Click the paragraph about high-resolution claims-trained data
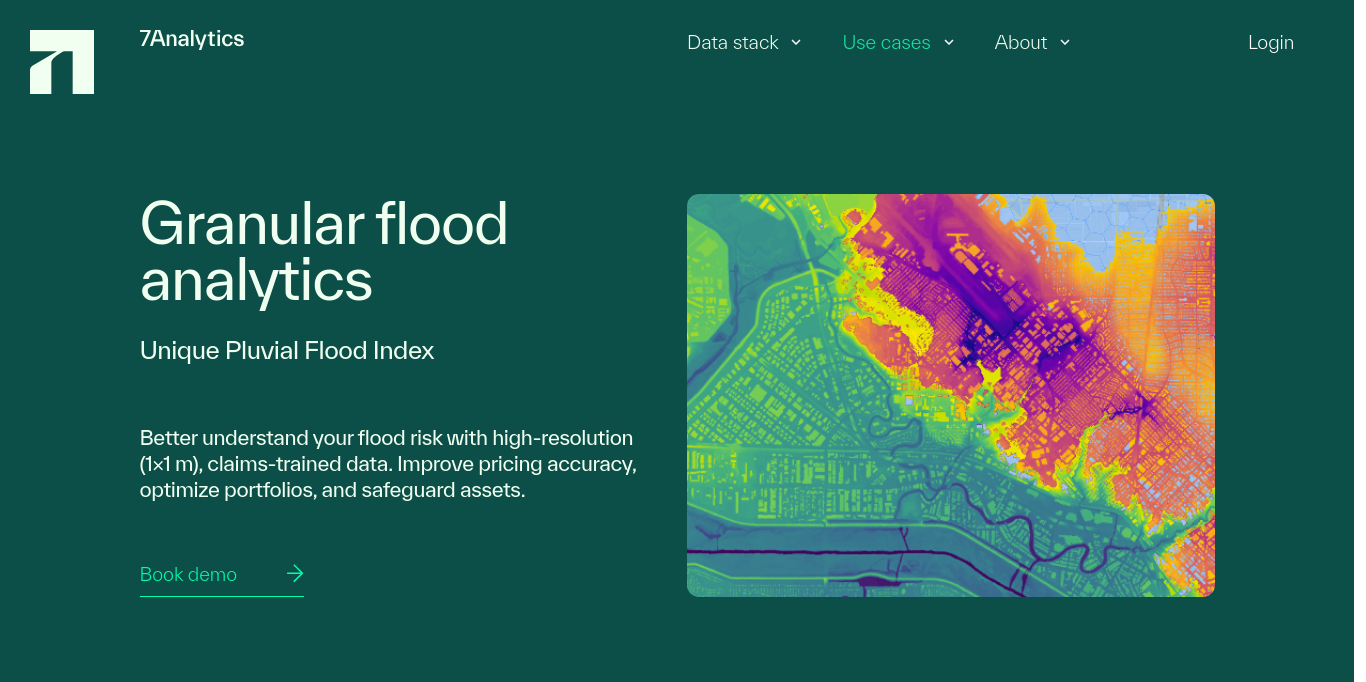 (x=388, y=464)
